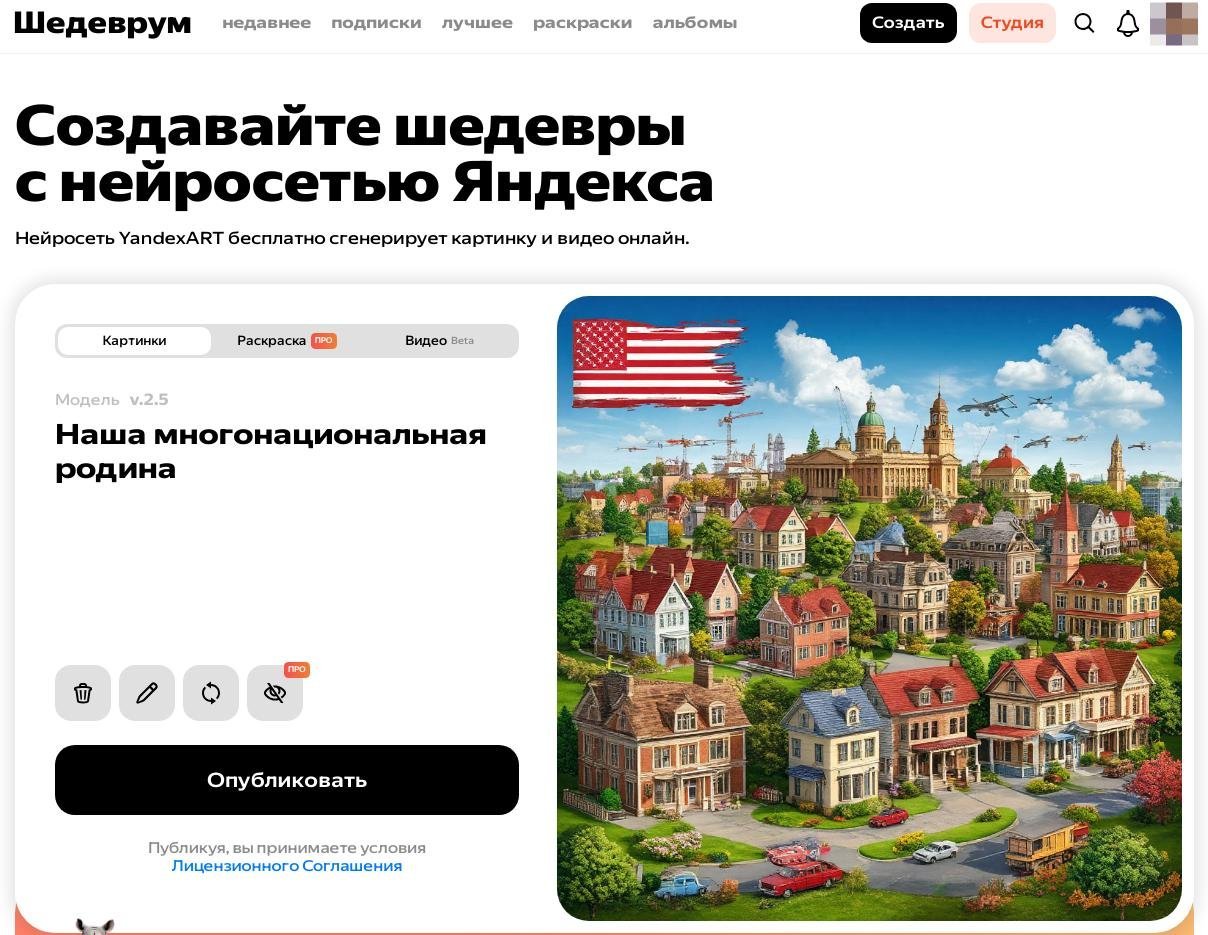Go to недавнее section

click(x=266, y=23)
